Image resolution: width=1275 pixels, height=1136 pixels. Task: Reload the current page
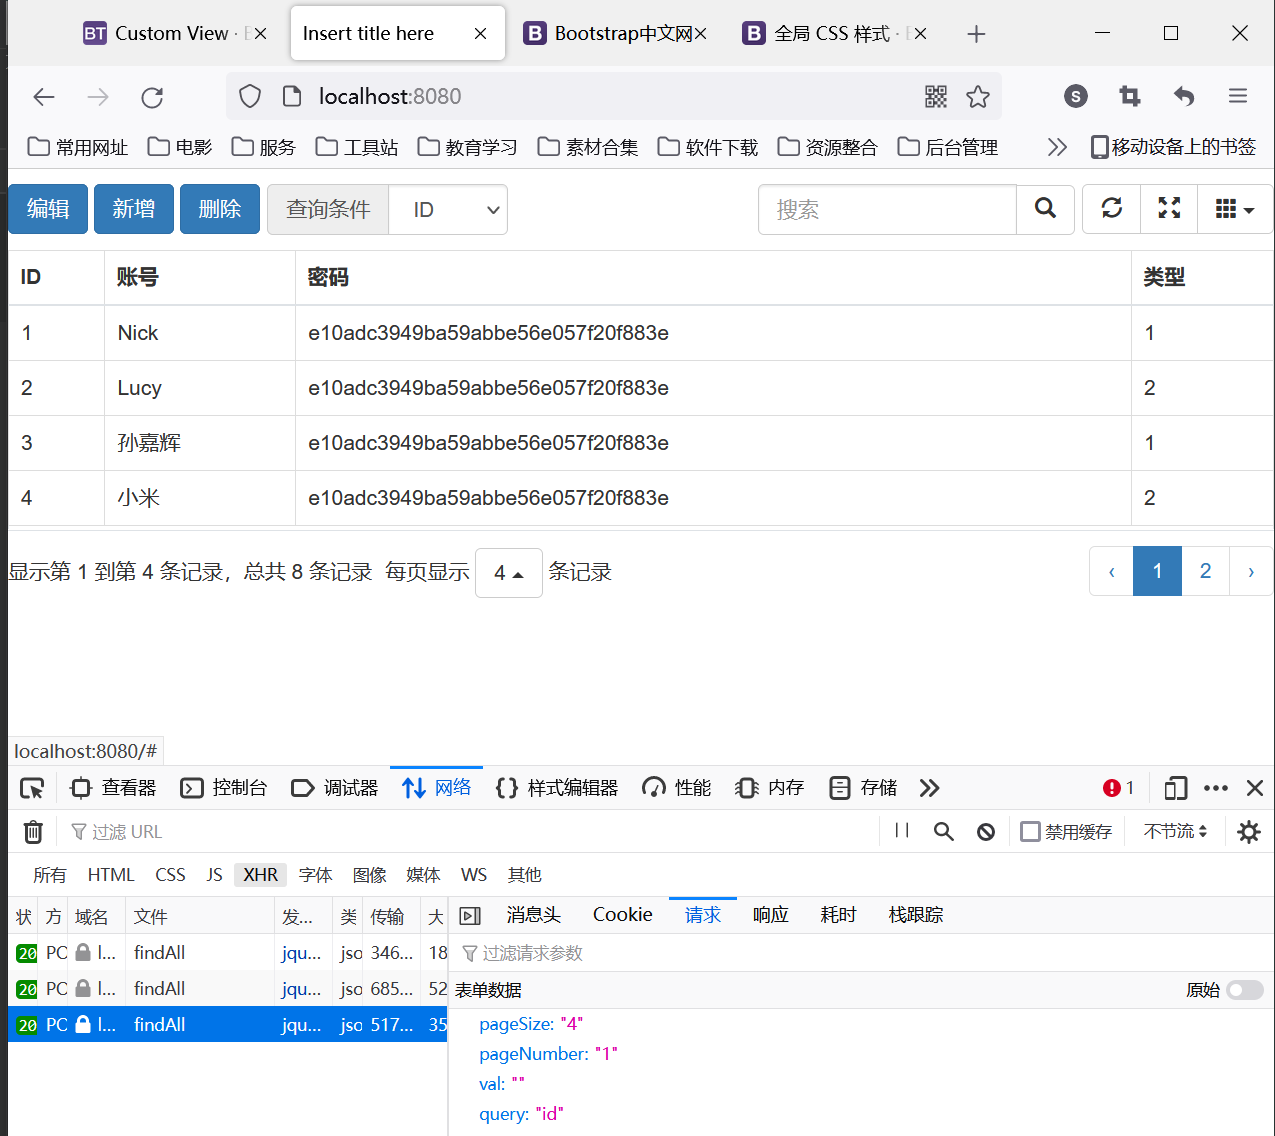point(152,97)
